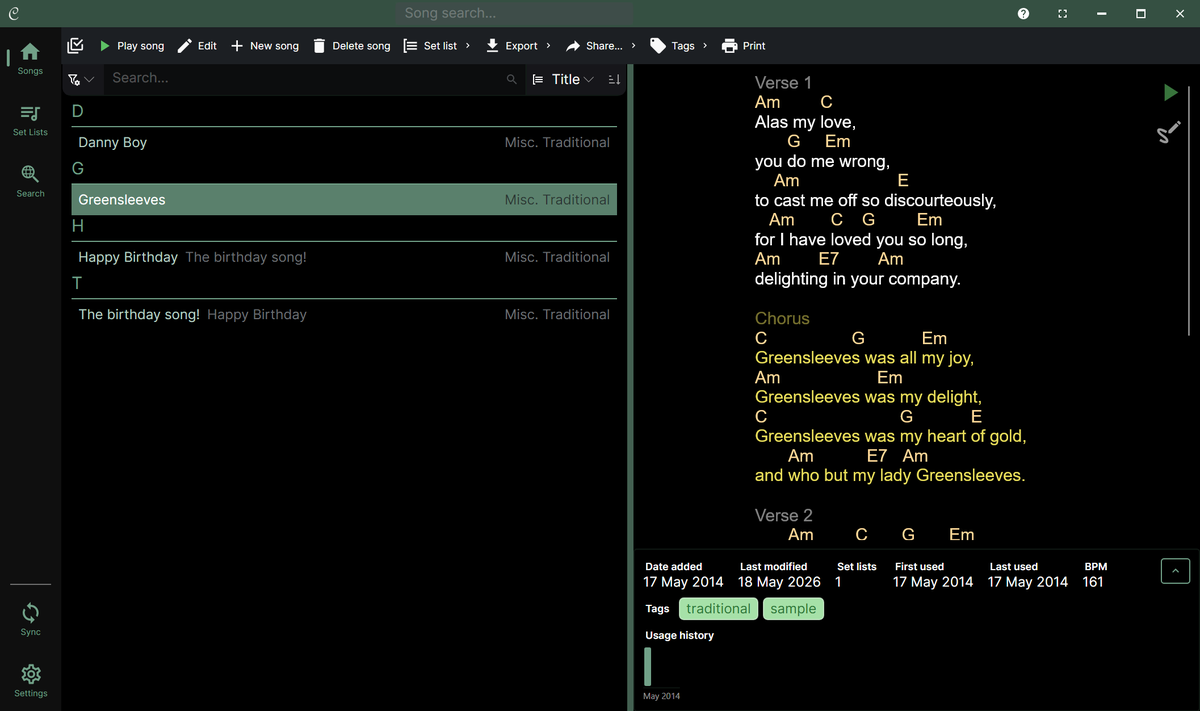Click Misc. Traditional on Danny Boy row
The image size is (1200, 711).
click(557, 143)
